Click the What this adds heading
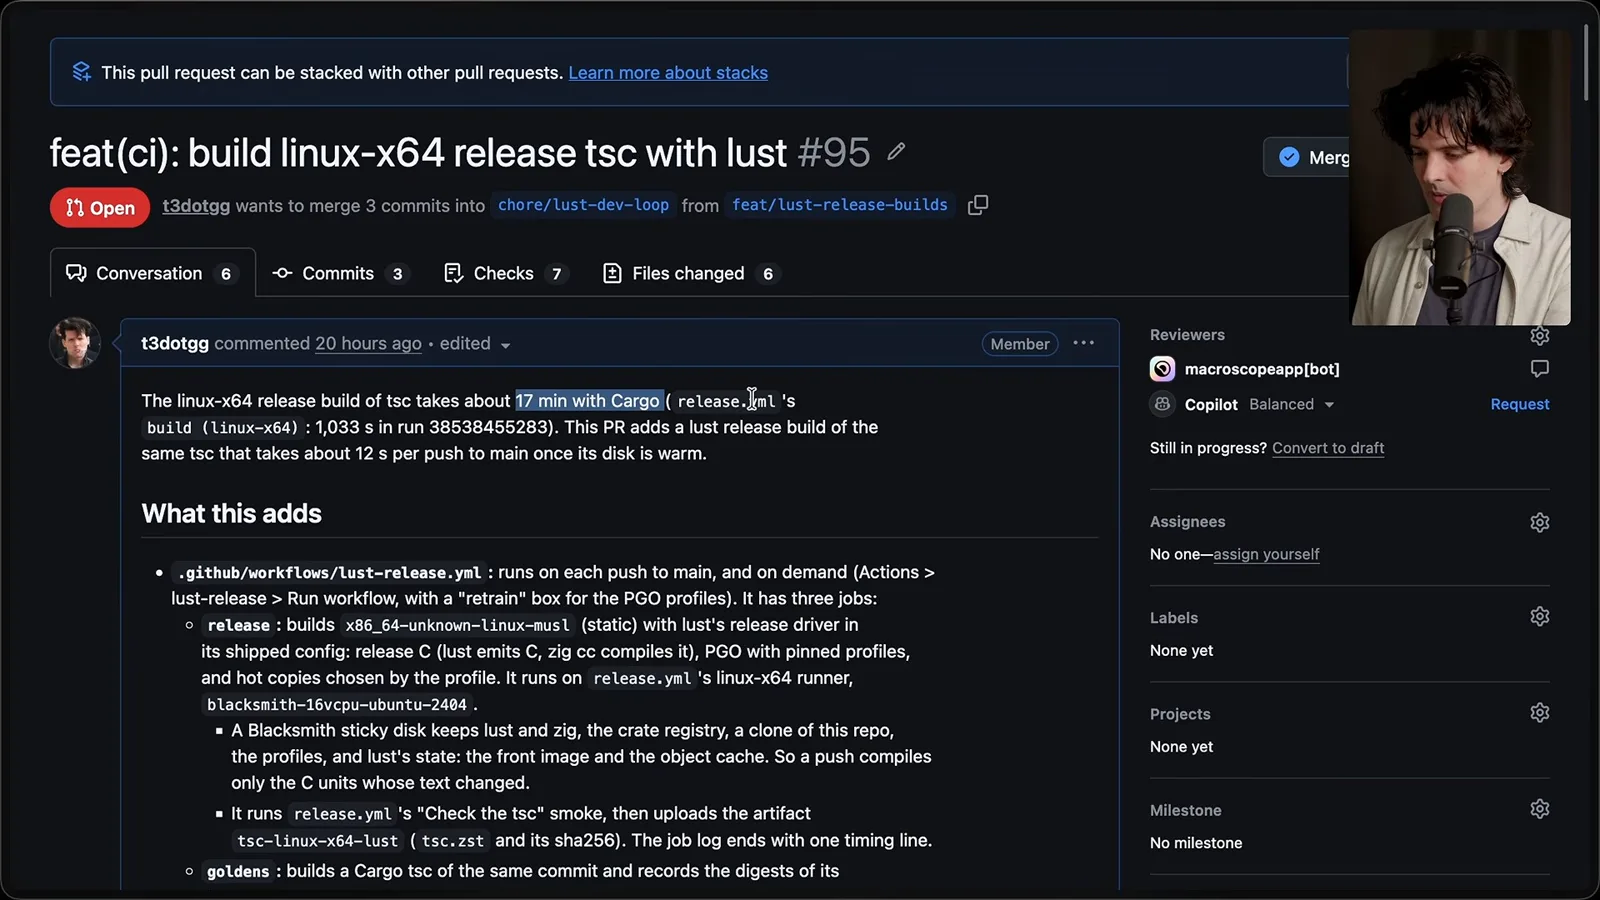The width and height of the screenshot is (1600, 900). [x=232, y=513]
